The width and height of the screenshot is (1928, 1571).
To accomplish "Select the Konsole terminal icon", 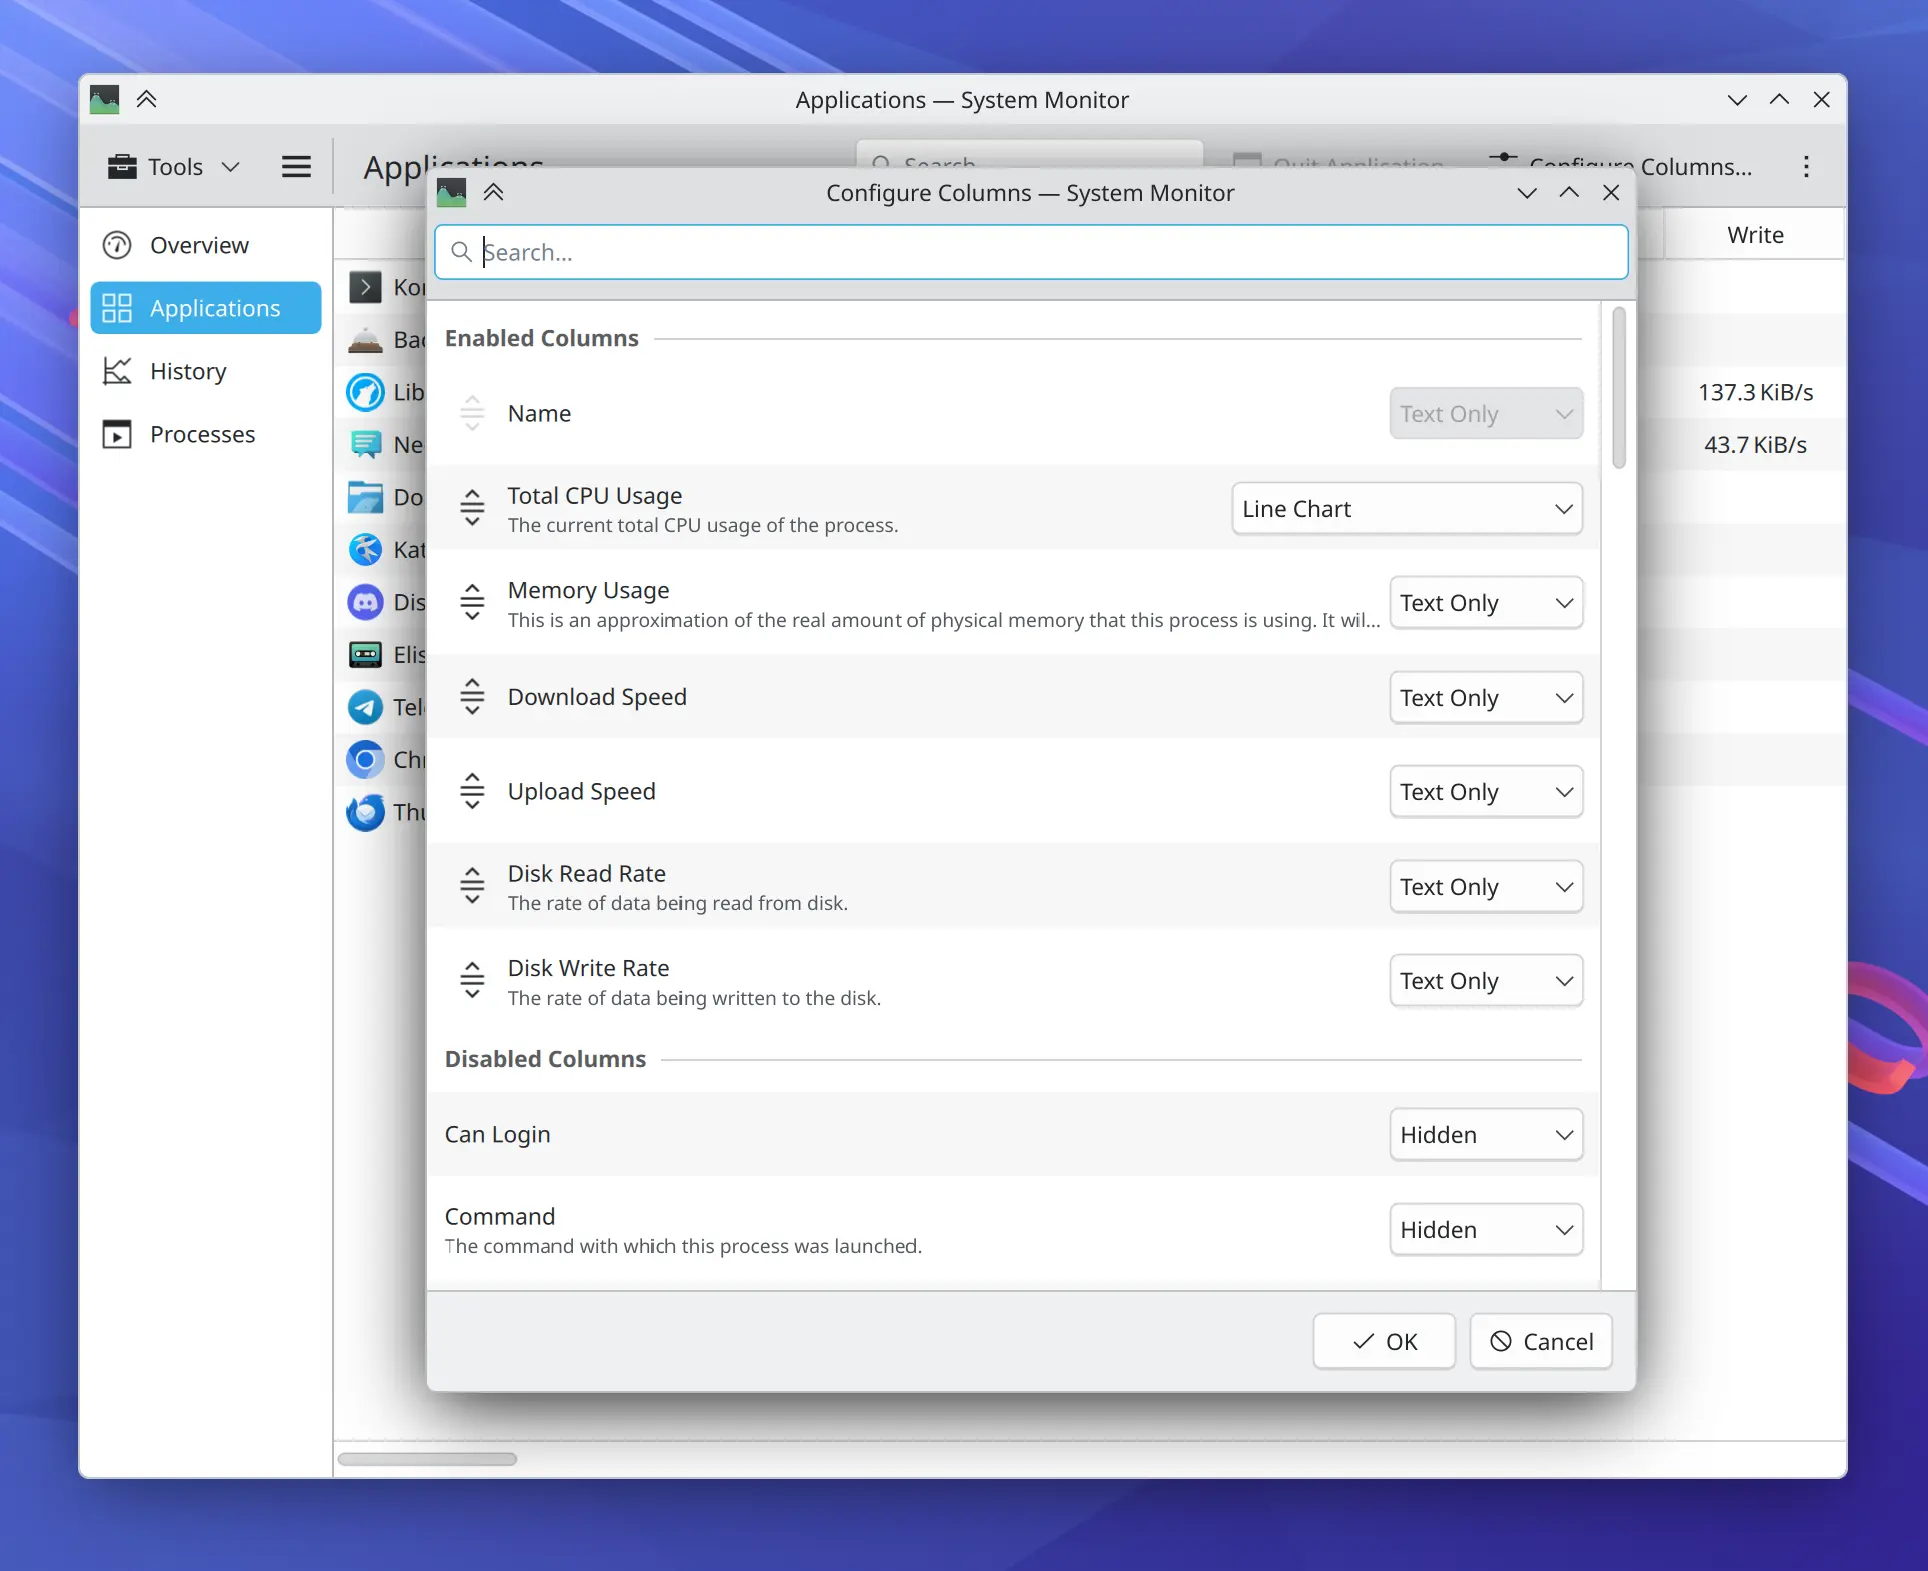I will pyautogui.click(x=365, y=287).
